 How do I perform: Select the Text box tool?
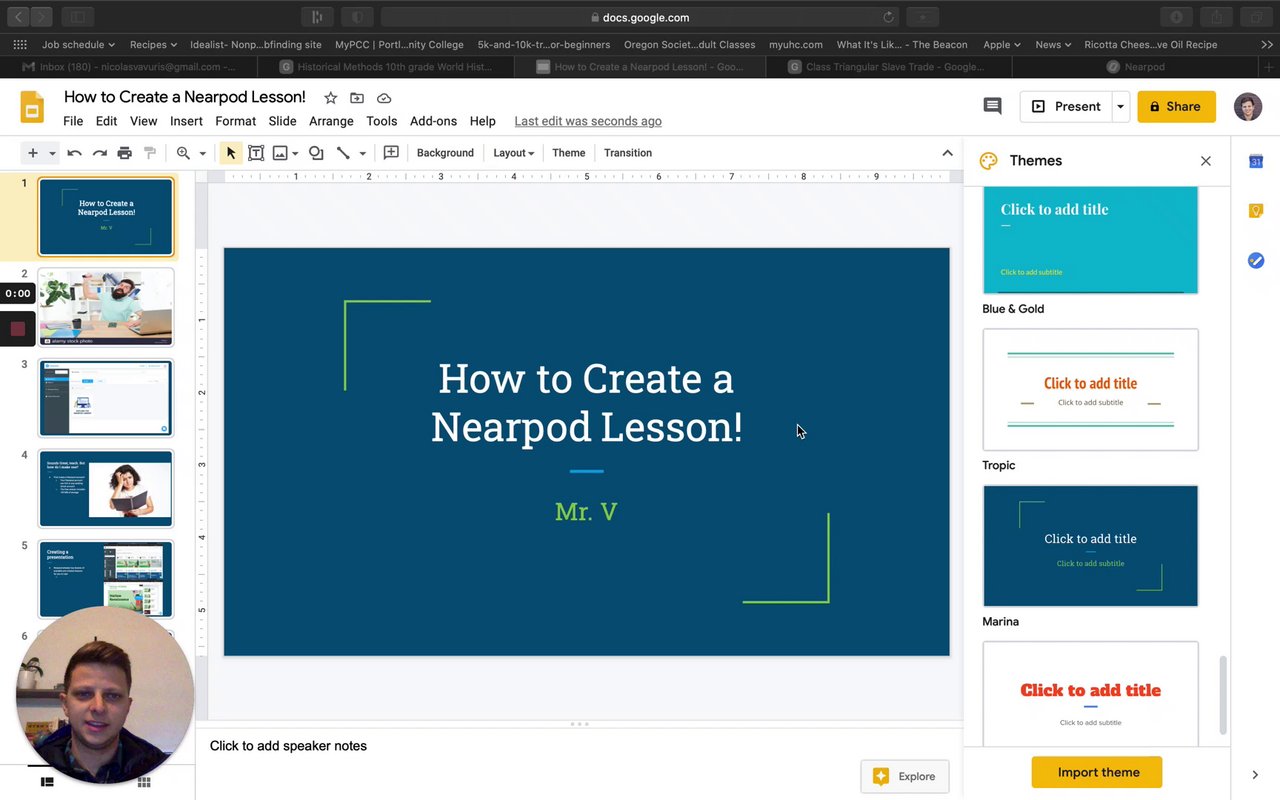click(x=256, y=153)
